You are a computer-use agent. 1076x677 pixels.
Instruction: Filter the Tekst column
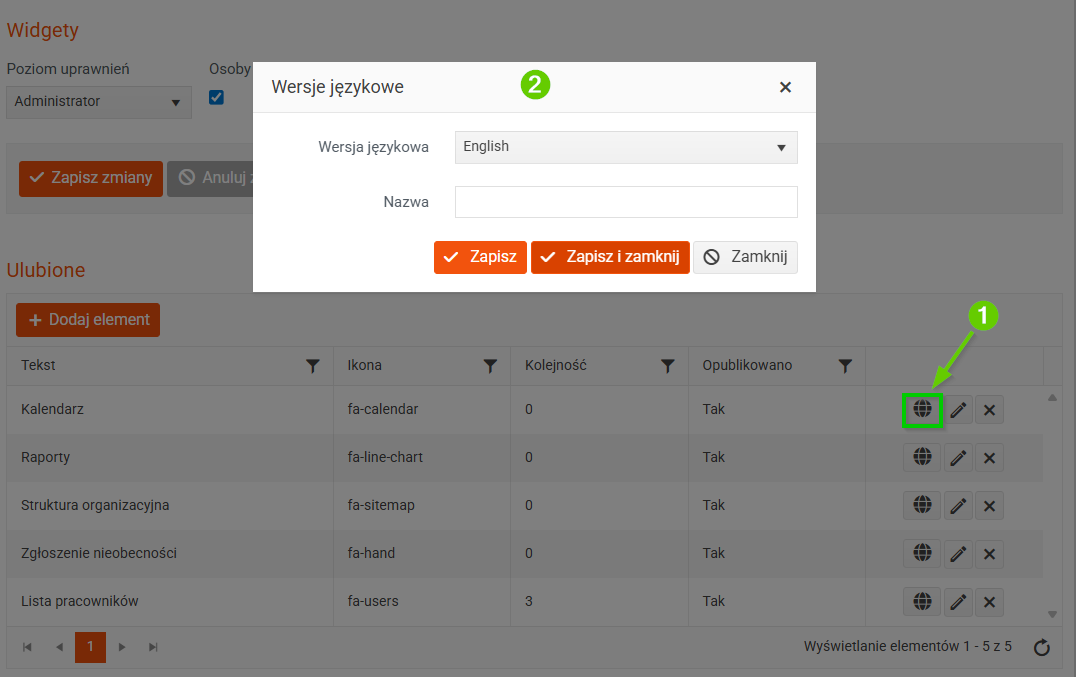point(313,366)
